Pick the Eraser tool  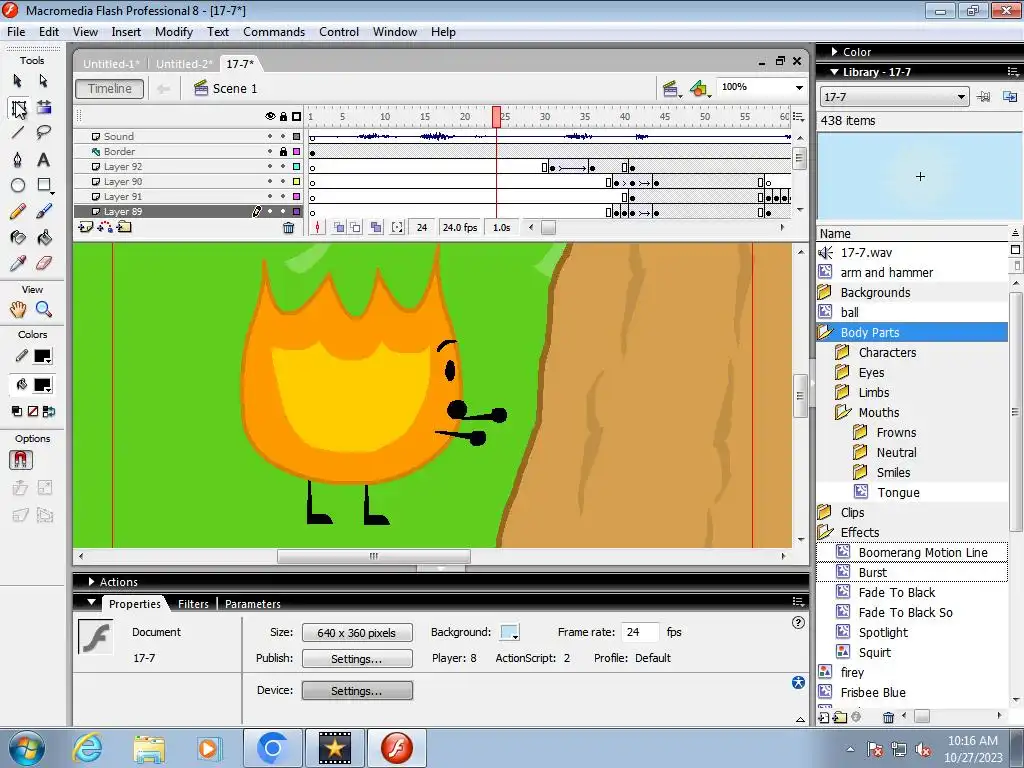point(44,263)
